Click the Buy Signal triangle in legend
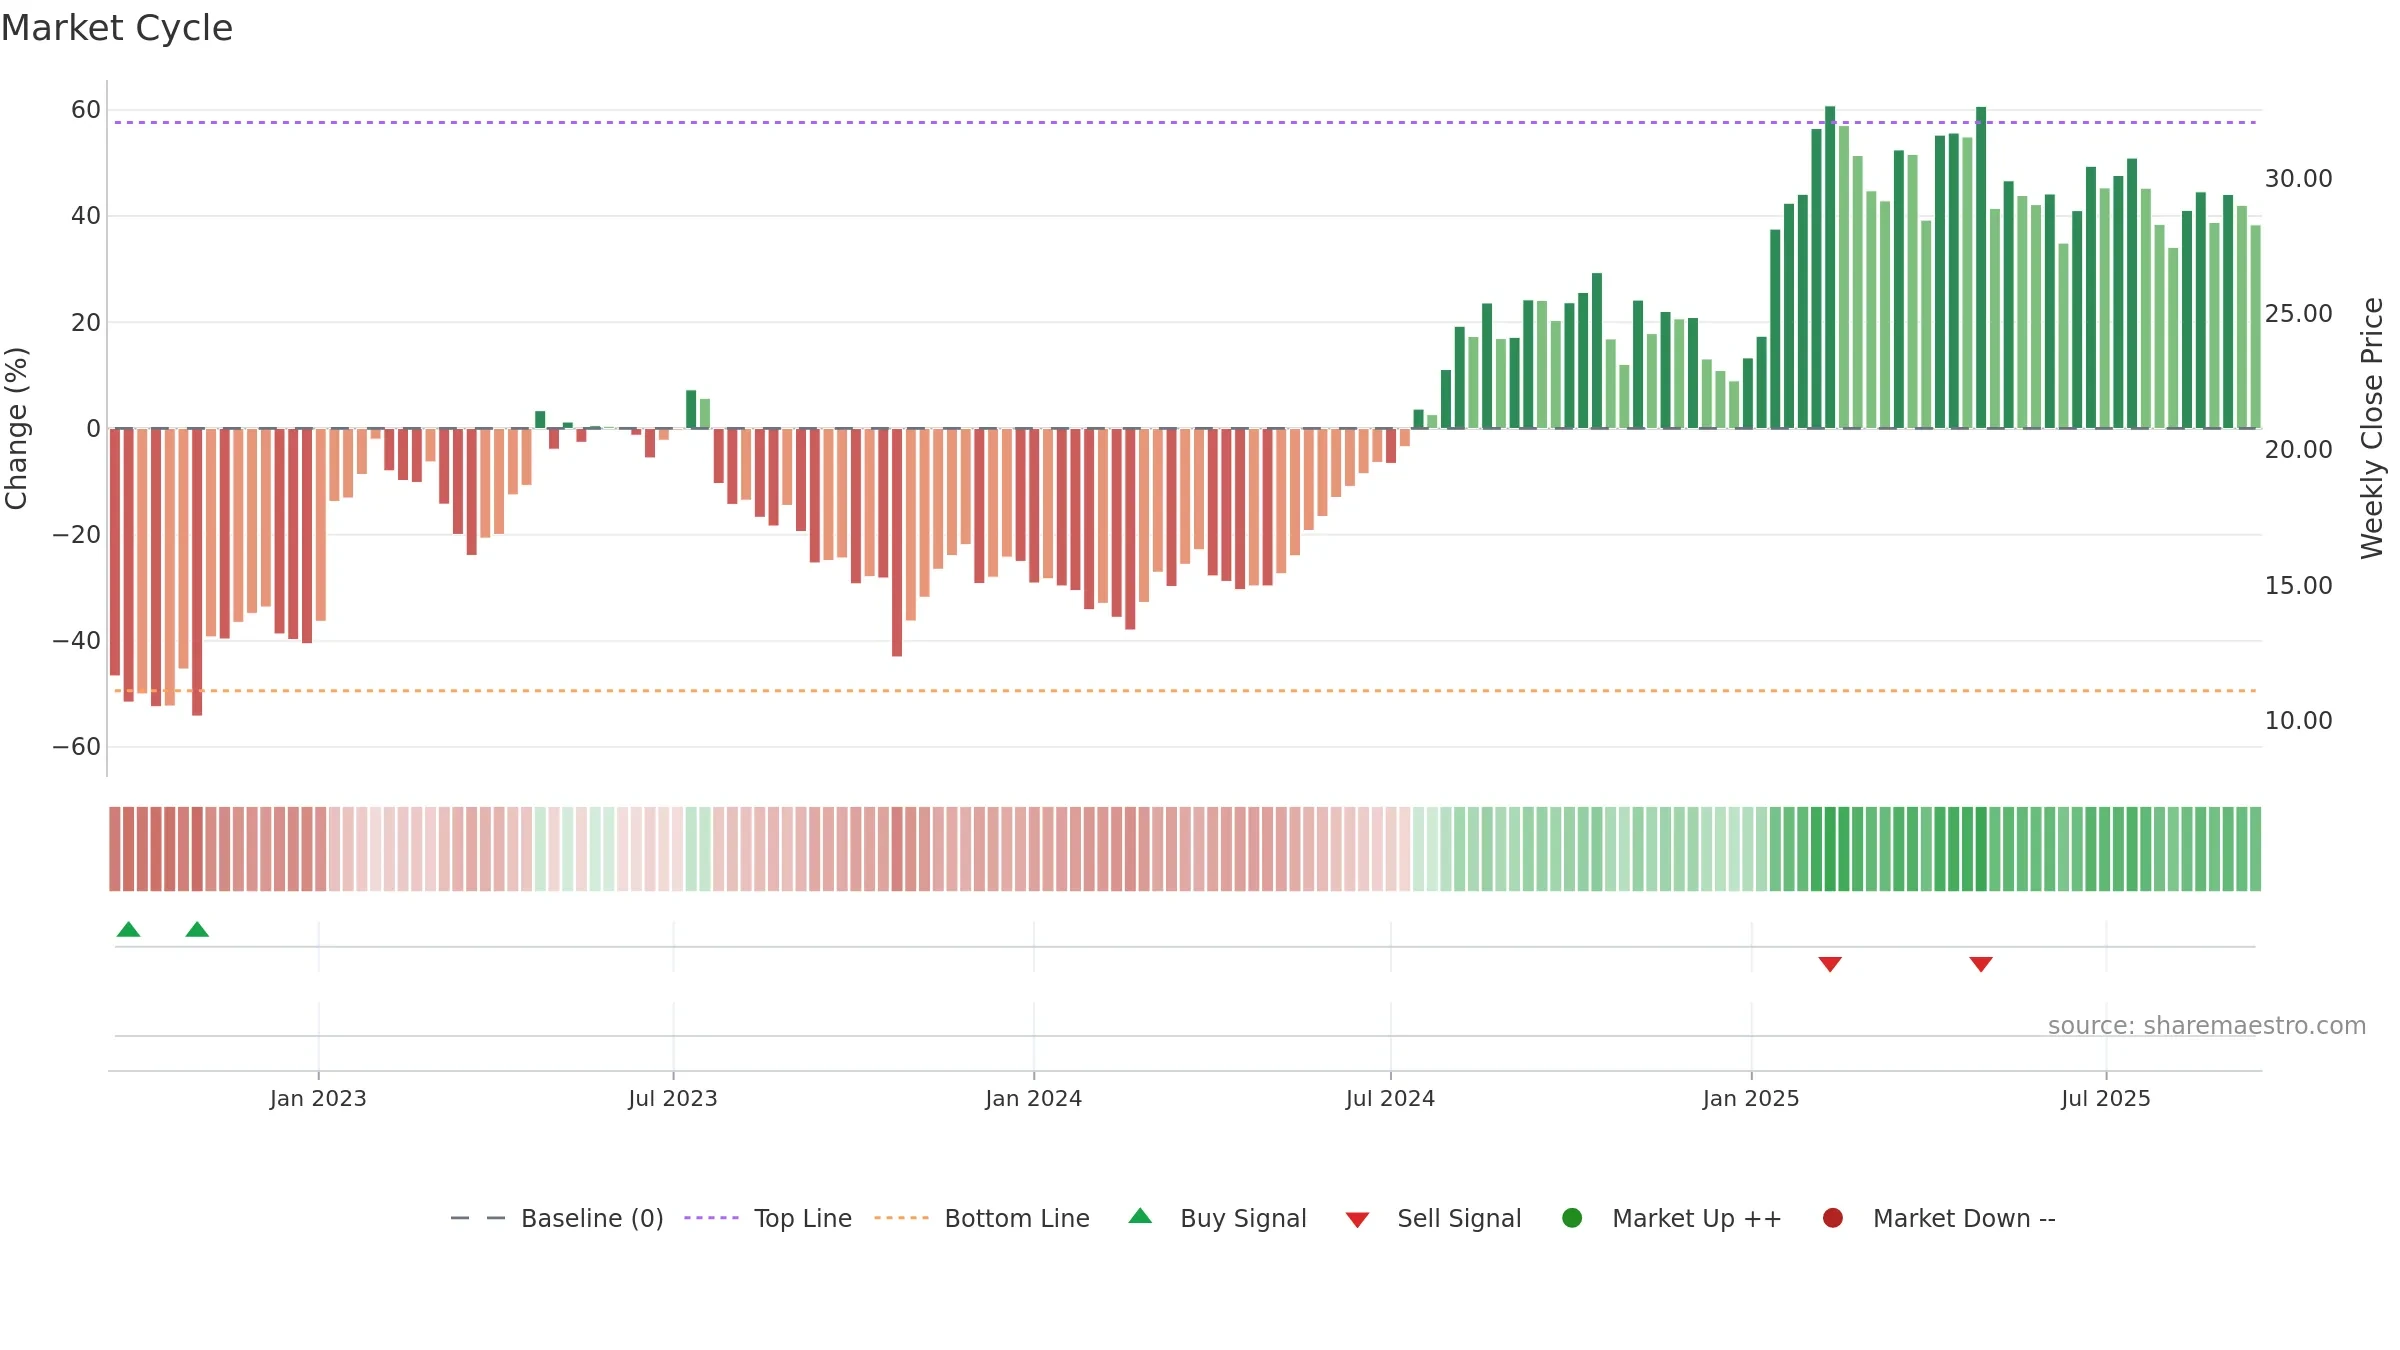The height and width of the screenshot is (1350, 2400). click(1140, 1216)
